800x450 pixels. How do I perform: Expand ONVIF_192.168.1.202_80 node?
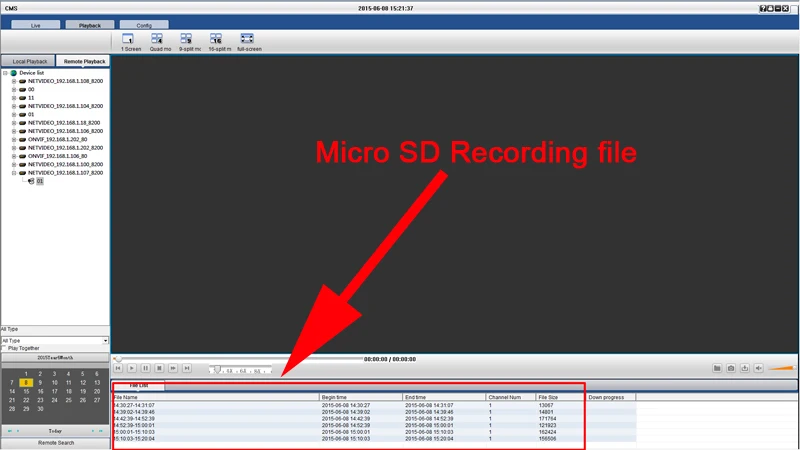14,139
